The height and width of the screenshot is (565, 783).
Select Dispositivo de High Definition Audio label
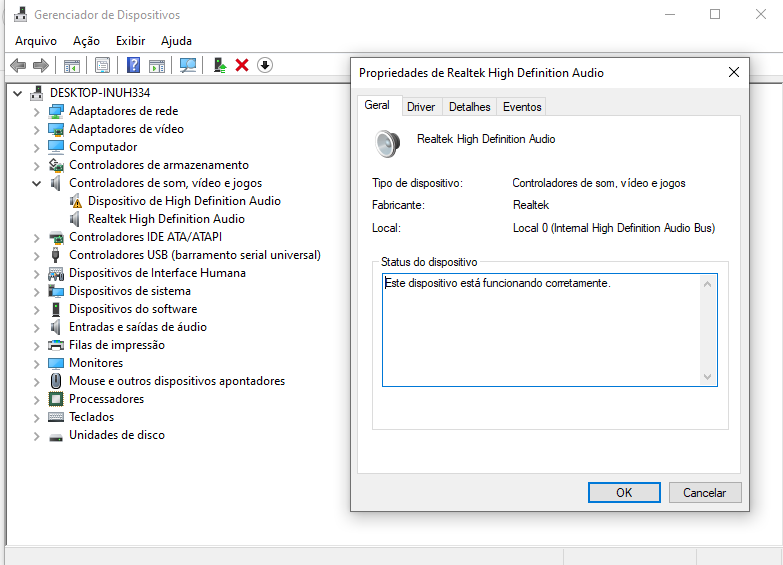[184, 201]
